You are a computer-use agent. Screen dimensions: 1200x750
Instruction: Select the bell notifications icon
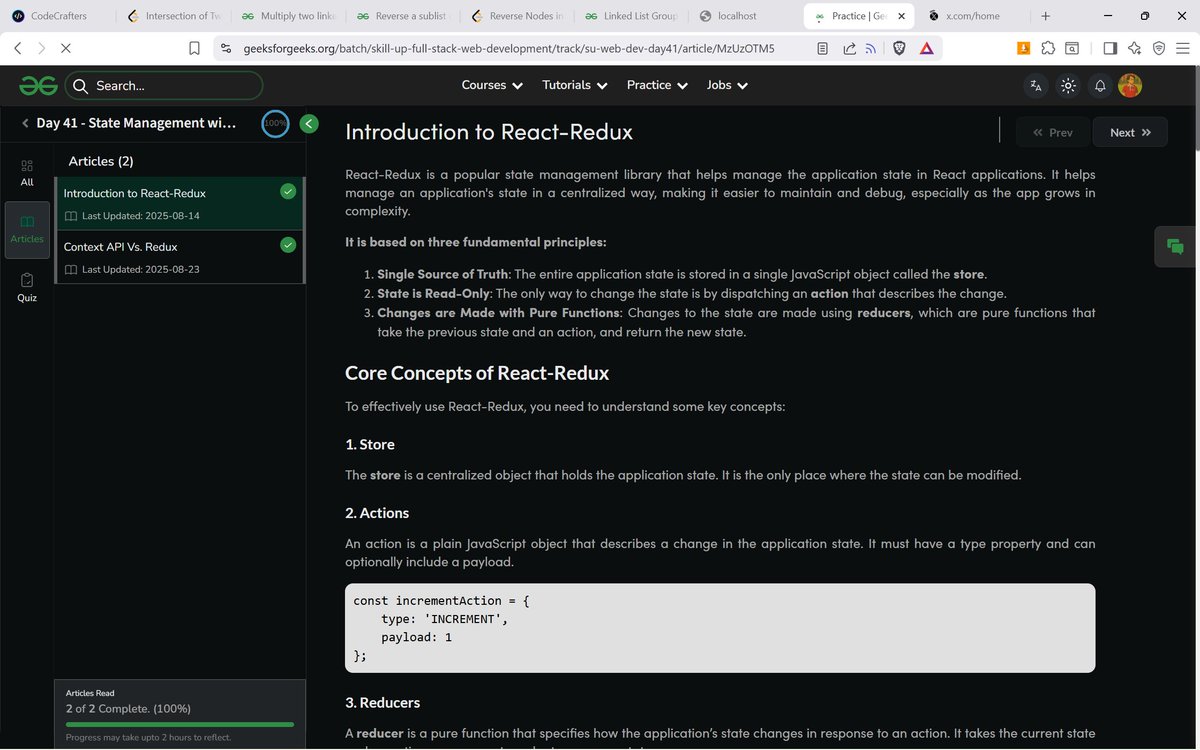pyautogui.click(x=1099, y=86)
